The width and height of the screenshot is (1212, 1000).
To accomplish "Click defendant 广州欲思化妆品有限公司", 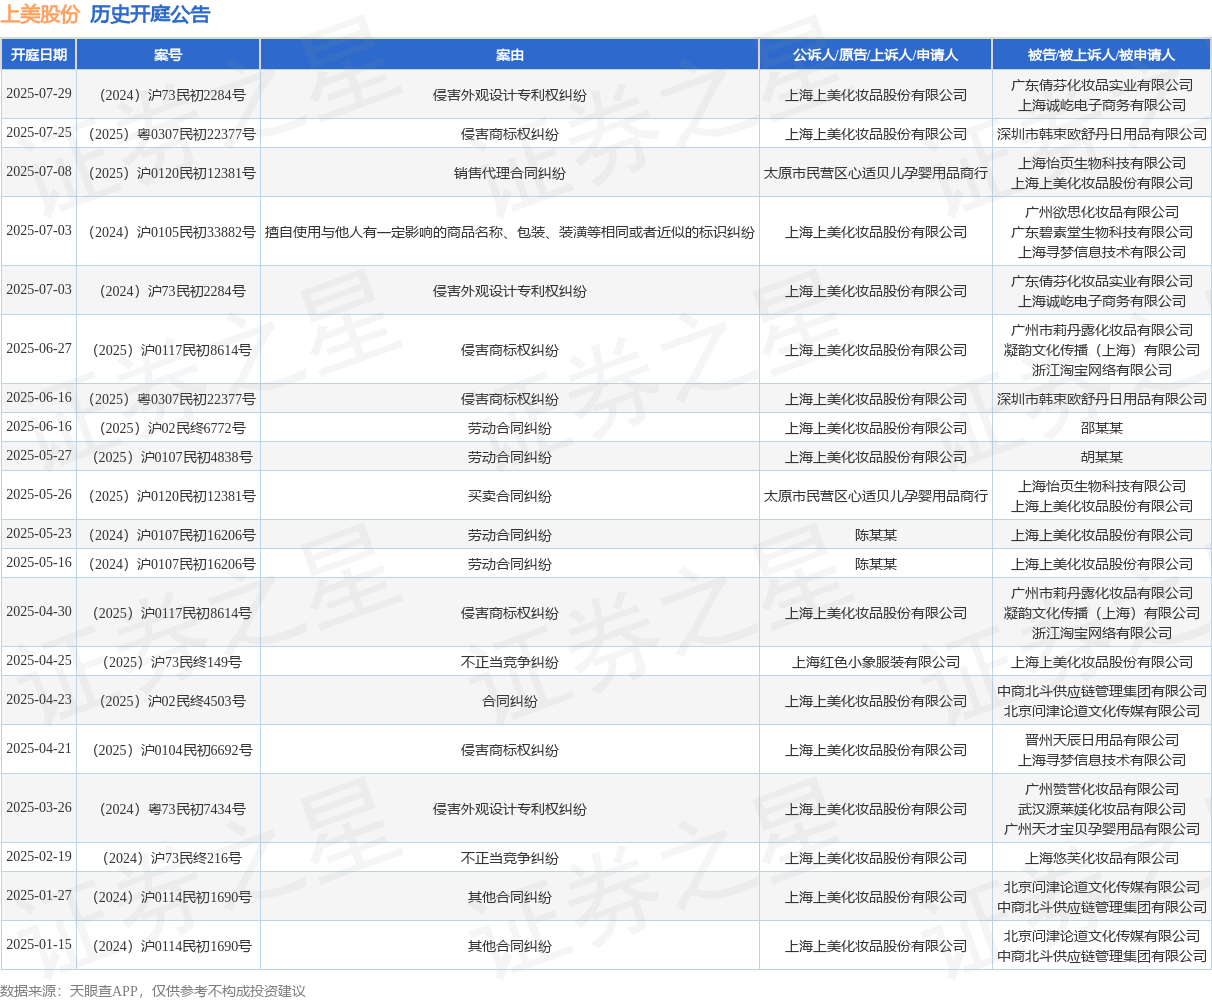I will pyautogui.click(x=1102, y=212).
